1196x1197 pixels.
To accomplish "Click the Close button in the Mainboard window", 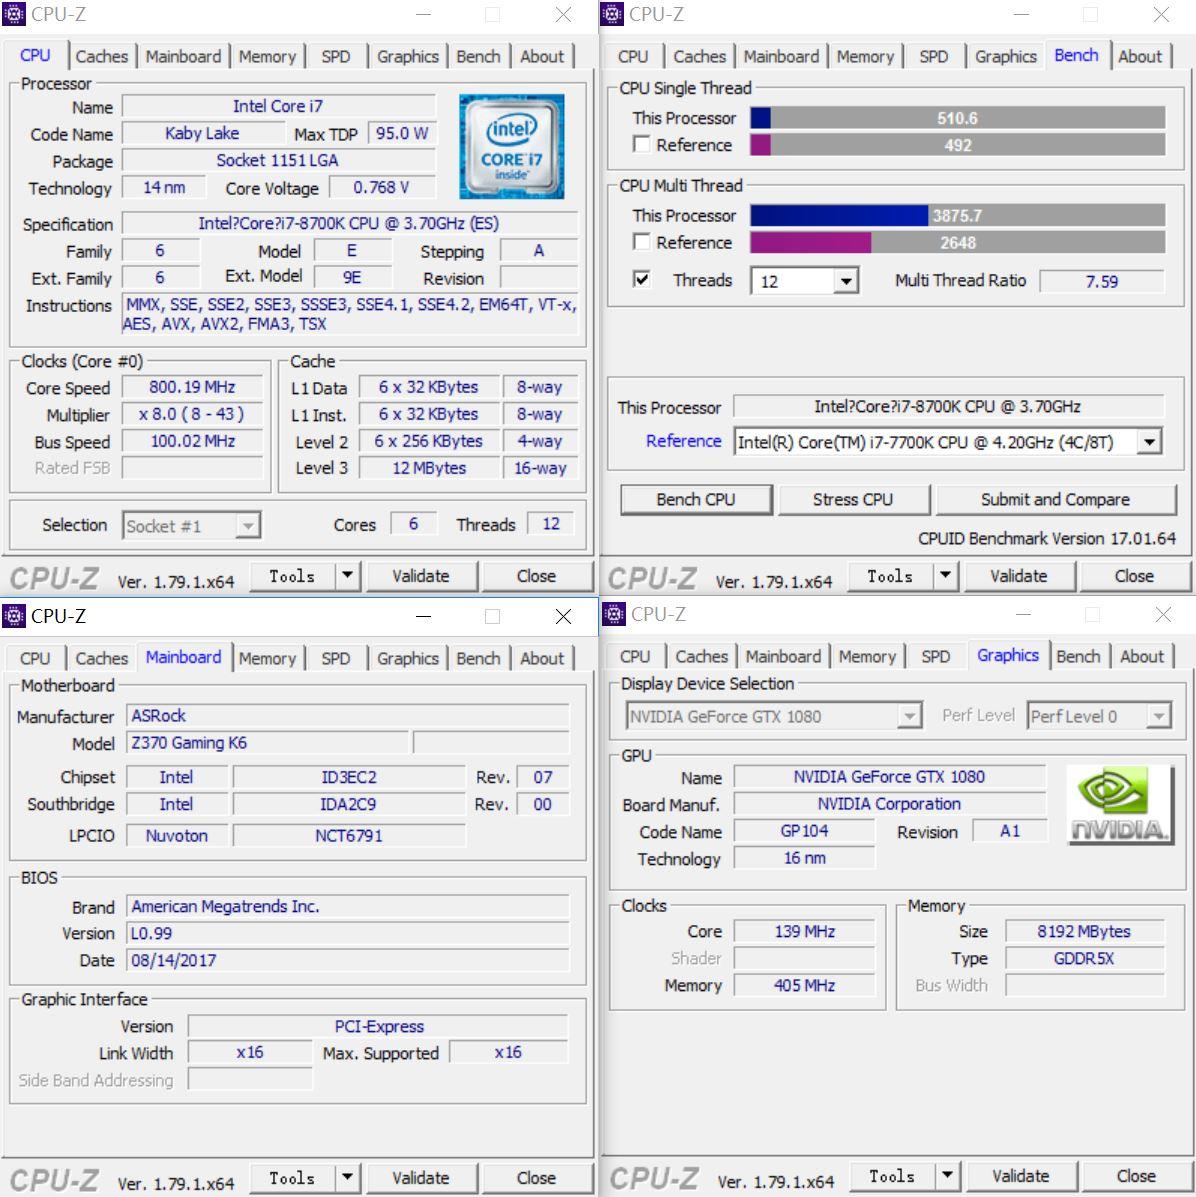I will (x=536, y=1177).
